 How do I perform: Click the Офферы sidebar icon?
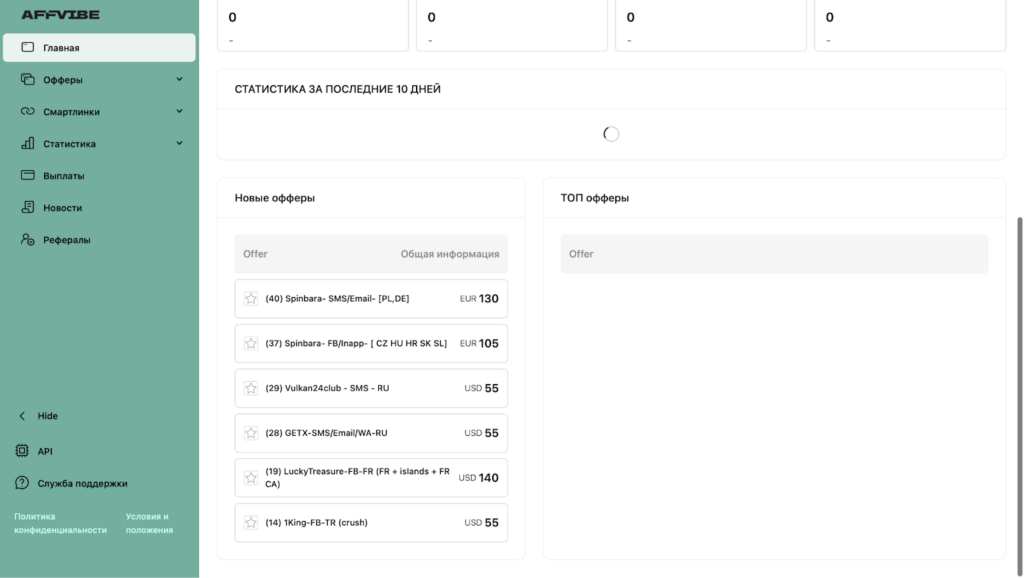27,79
